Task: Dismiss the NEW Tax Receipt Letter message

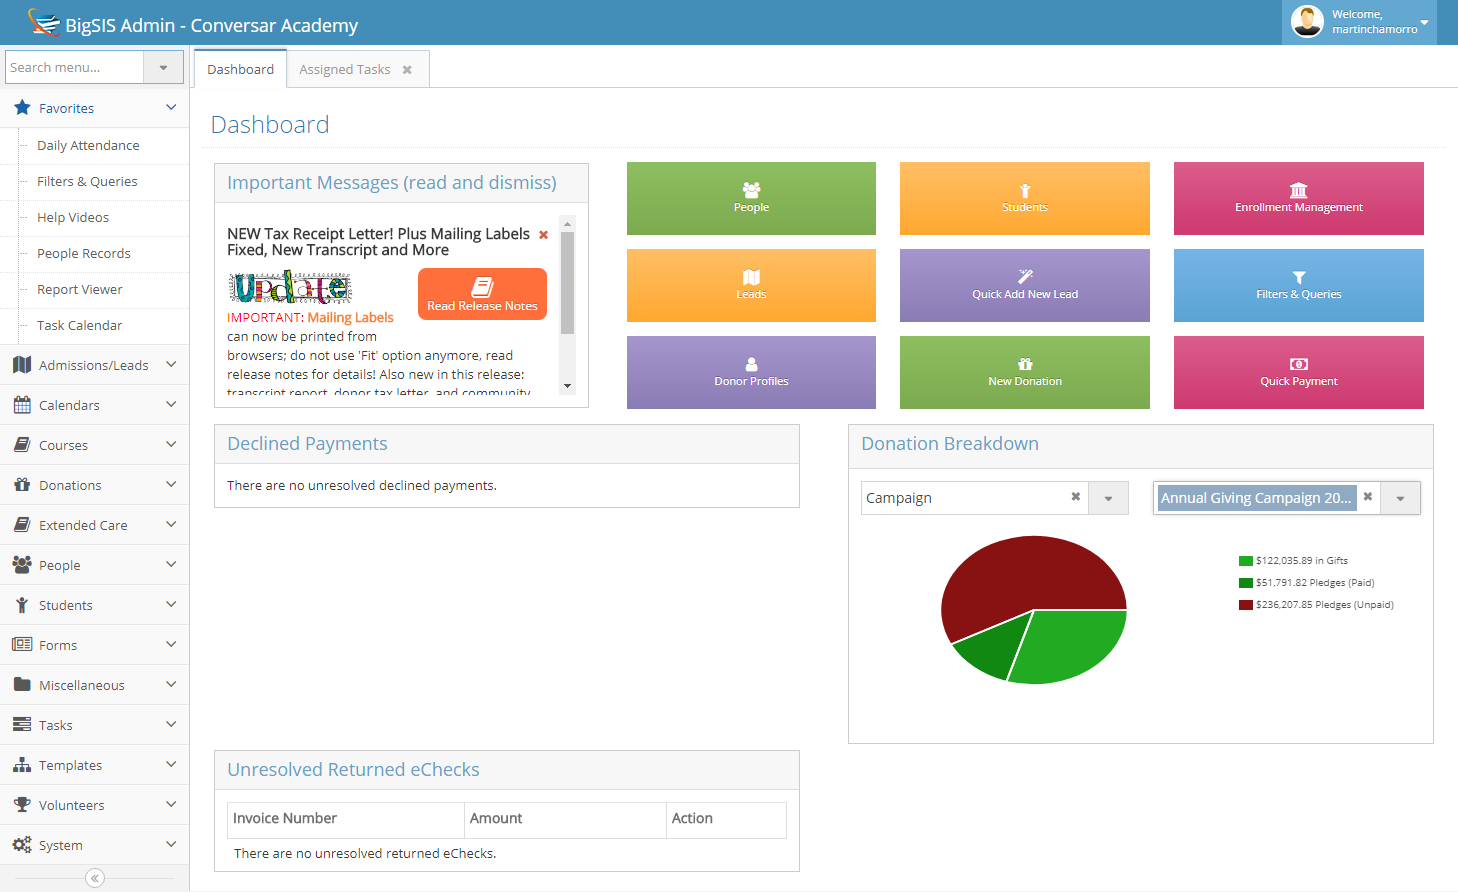Action: coord(544,235)
